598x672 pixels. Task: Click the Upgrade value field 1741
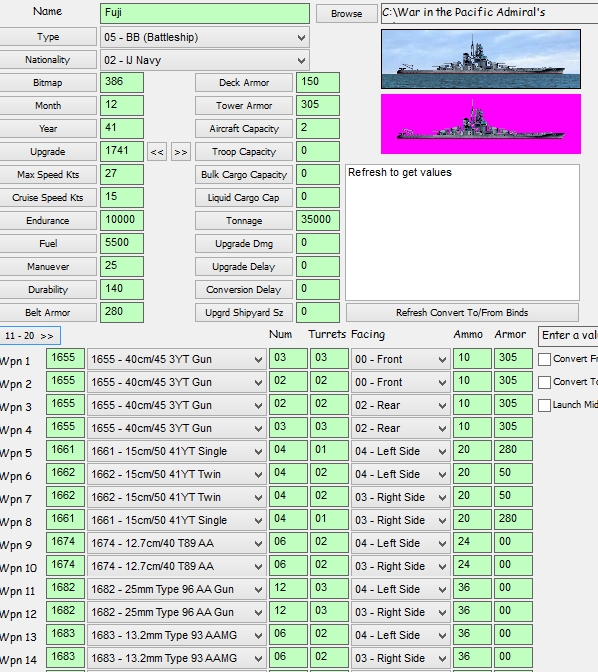[122, 152]
